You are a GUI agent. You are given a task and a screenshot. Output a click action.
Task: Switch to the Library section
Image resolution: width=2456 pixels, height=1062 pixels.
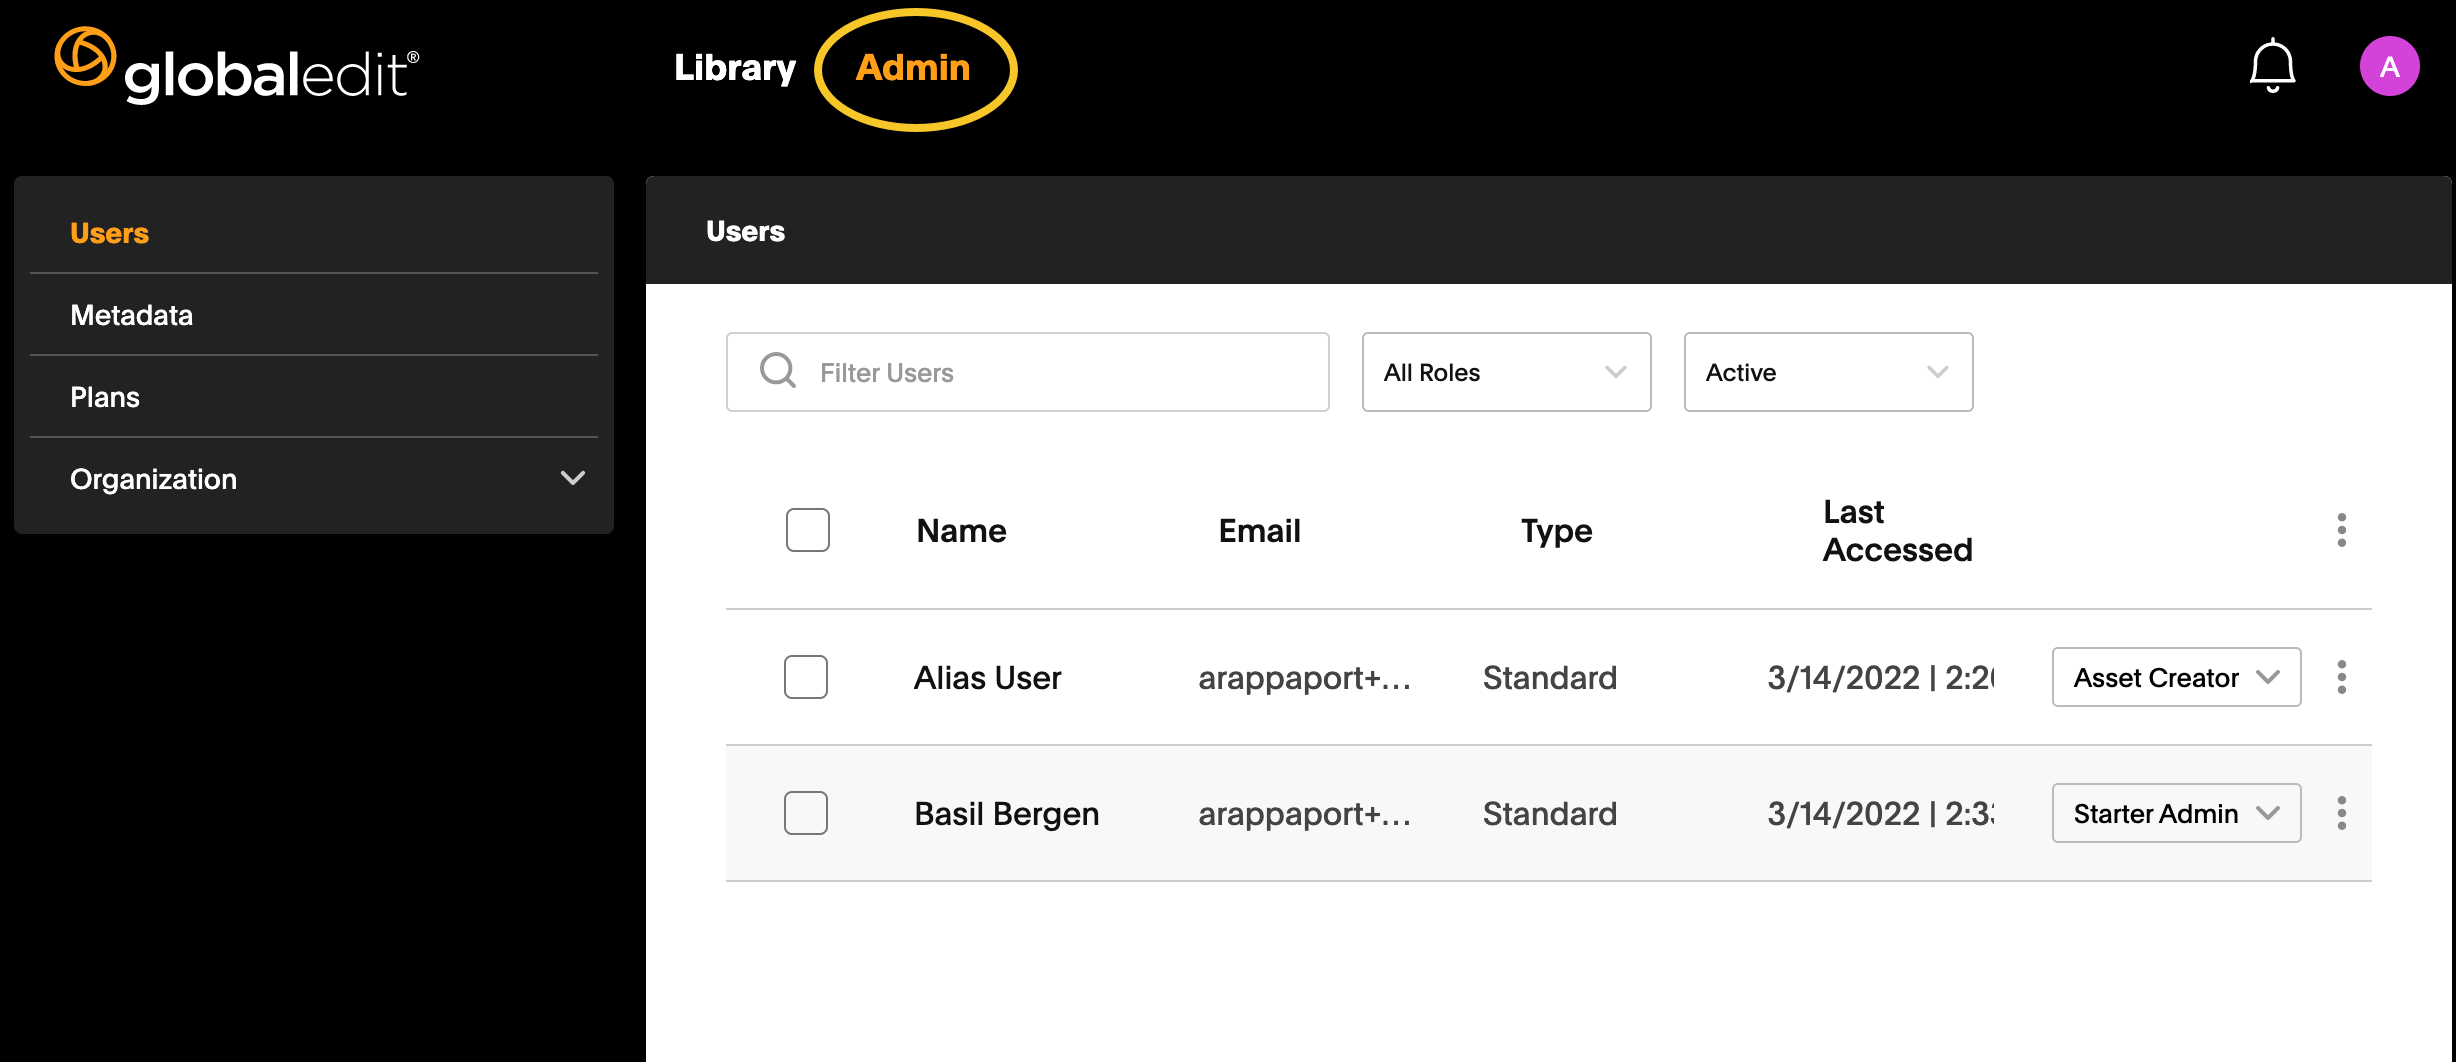point(735,66)
